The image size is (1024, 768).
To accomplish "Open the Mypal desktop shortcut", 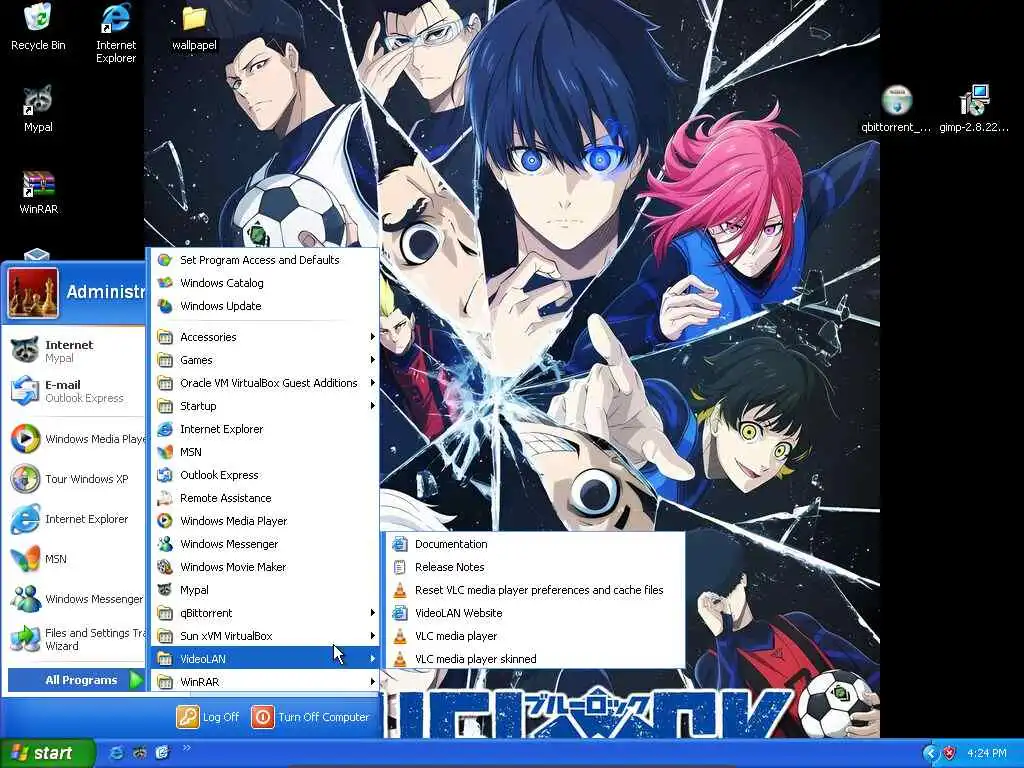I will pyautogui.click(x=38, y=109).
